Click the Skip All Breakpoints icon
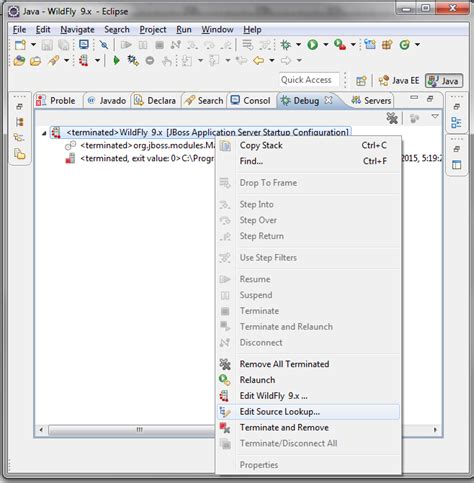Image resolution: width=474 pixels, height=483 pixels. [x=104, y=45]
